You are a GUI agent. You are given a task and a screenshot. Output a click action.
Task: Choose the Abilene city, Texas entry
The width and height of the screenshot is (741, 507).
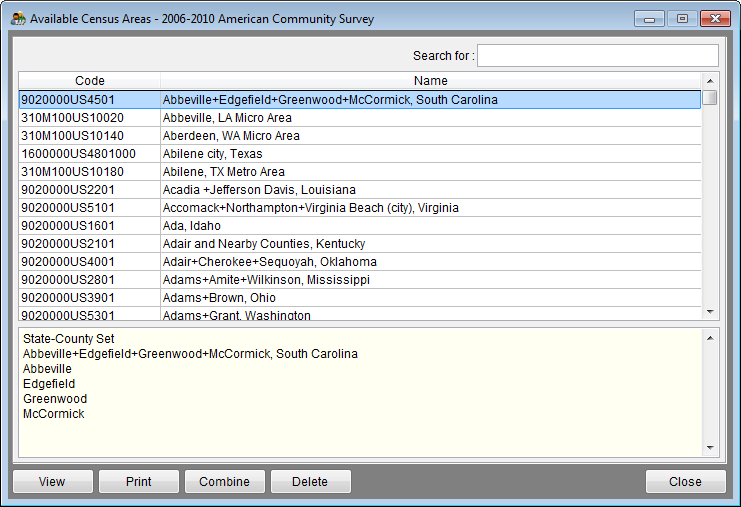point(213,154)
